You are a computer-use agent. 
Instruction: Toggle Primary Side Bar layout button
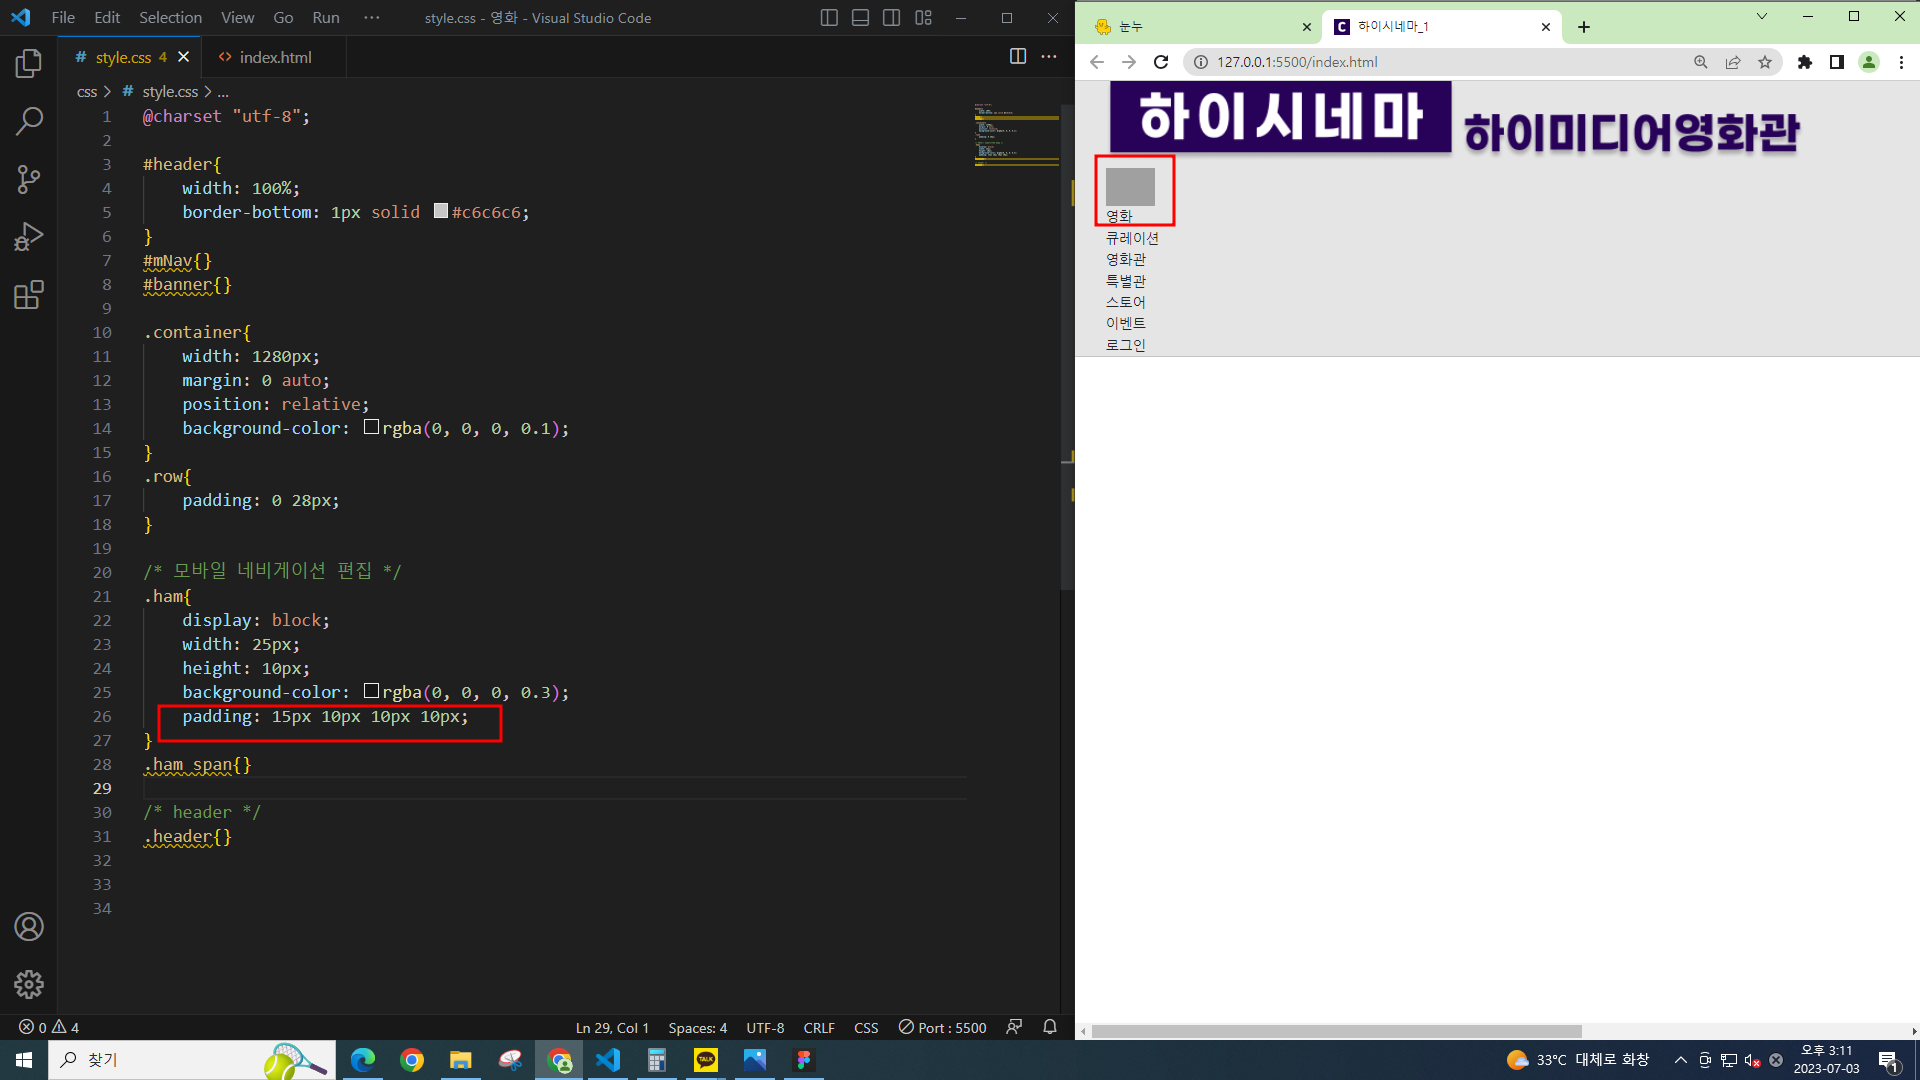click(828, 18)
